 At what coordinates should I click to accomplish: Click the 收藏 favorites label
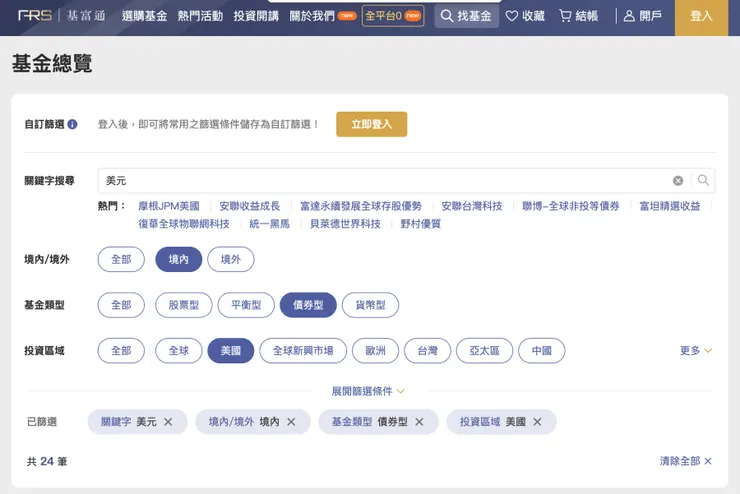pos(534,16)
